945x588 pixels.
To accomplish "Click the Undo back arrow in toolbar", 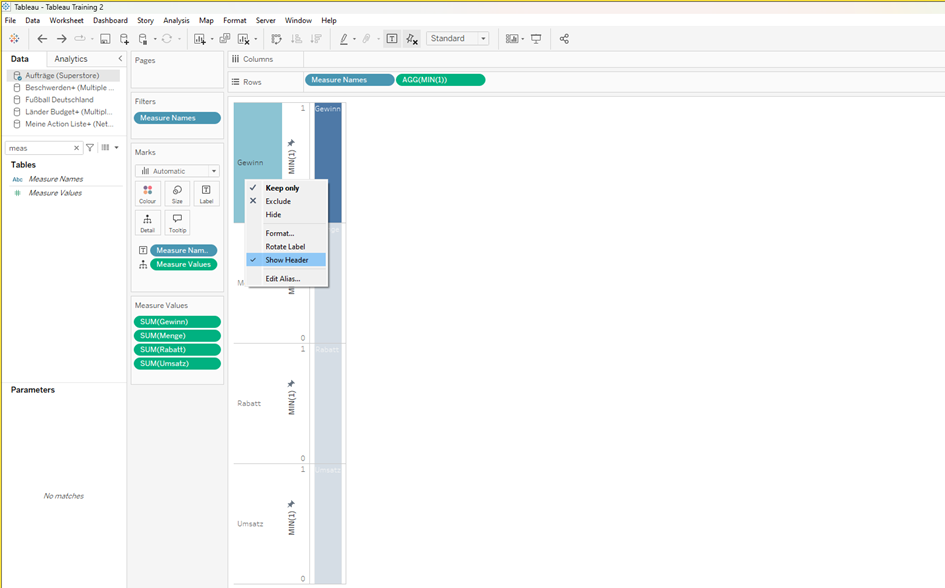I will click(x=42, y=39).
